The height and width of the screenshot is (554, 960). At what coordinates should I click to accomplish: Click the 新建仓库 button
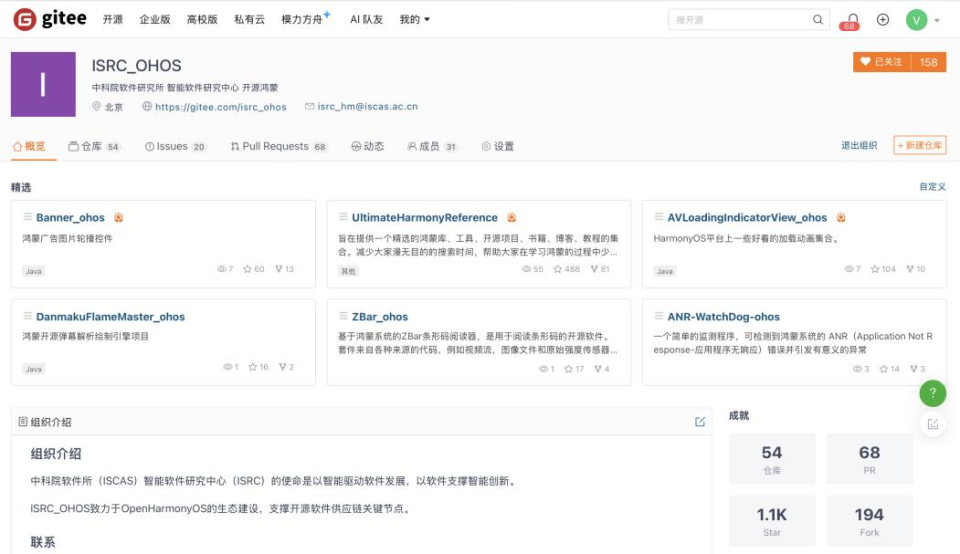(920, 145)
